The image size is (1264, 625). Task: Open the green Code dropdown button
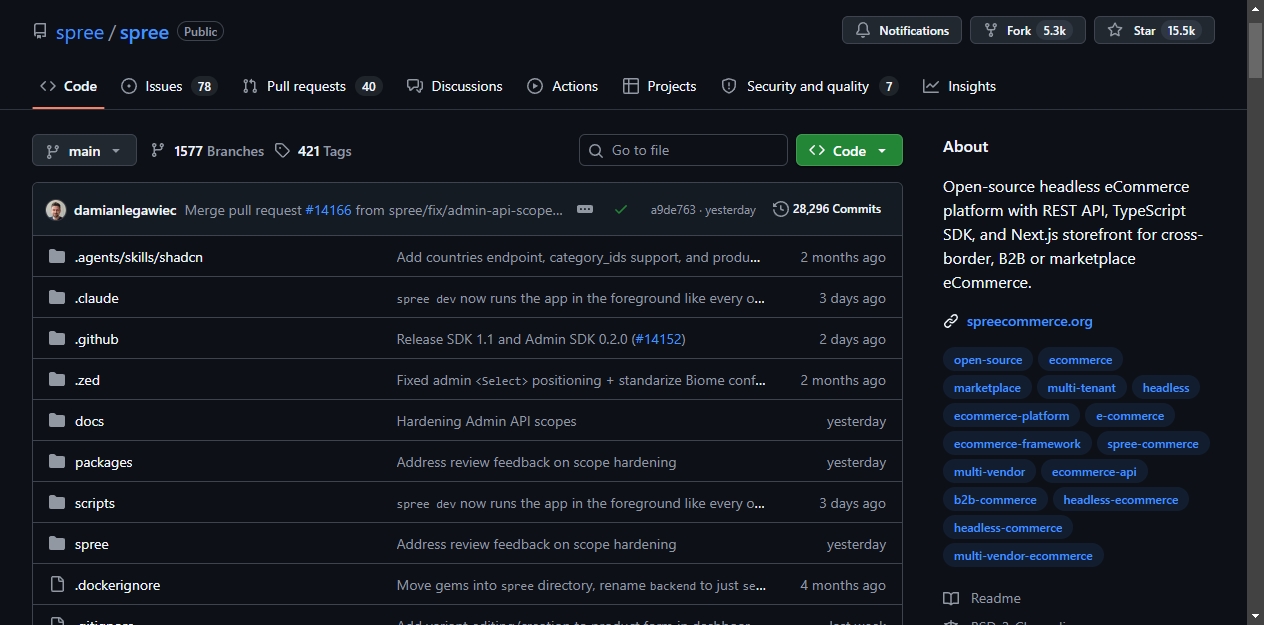(x=849, y=150)
